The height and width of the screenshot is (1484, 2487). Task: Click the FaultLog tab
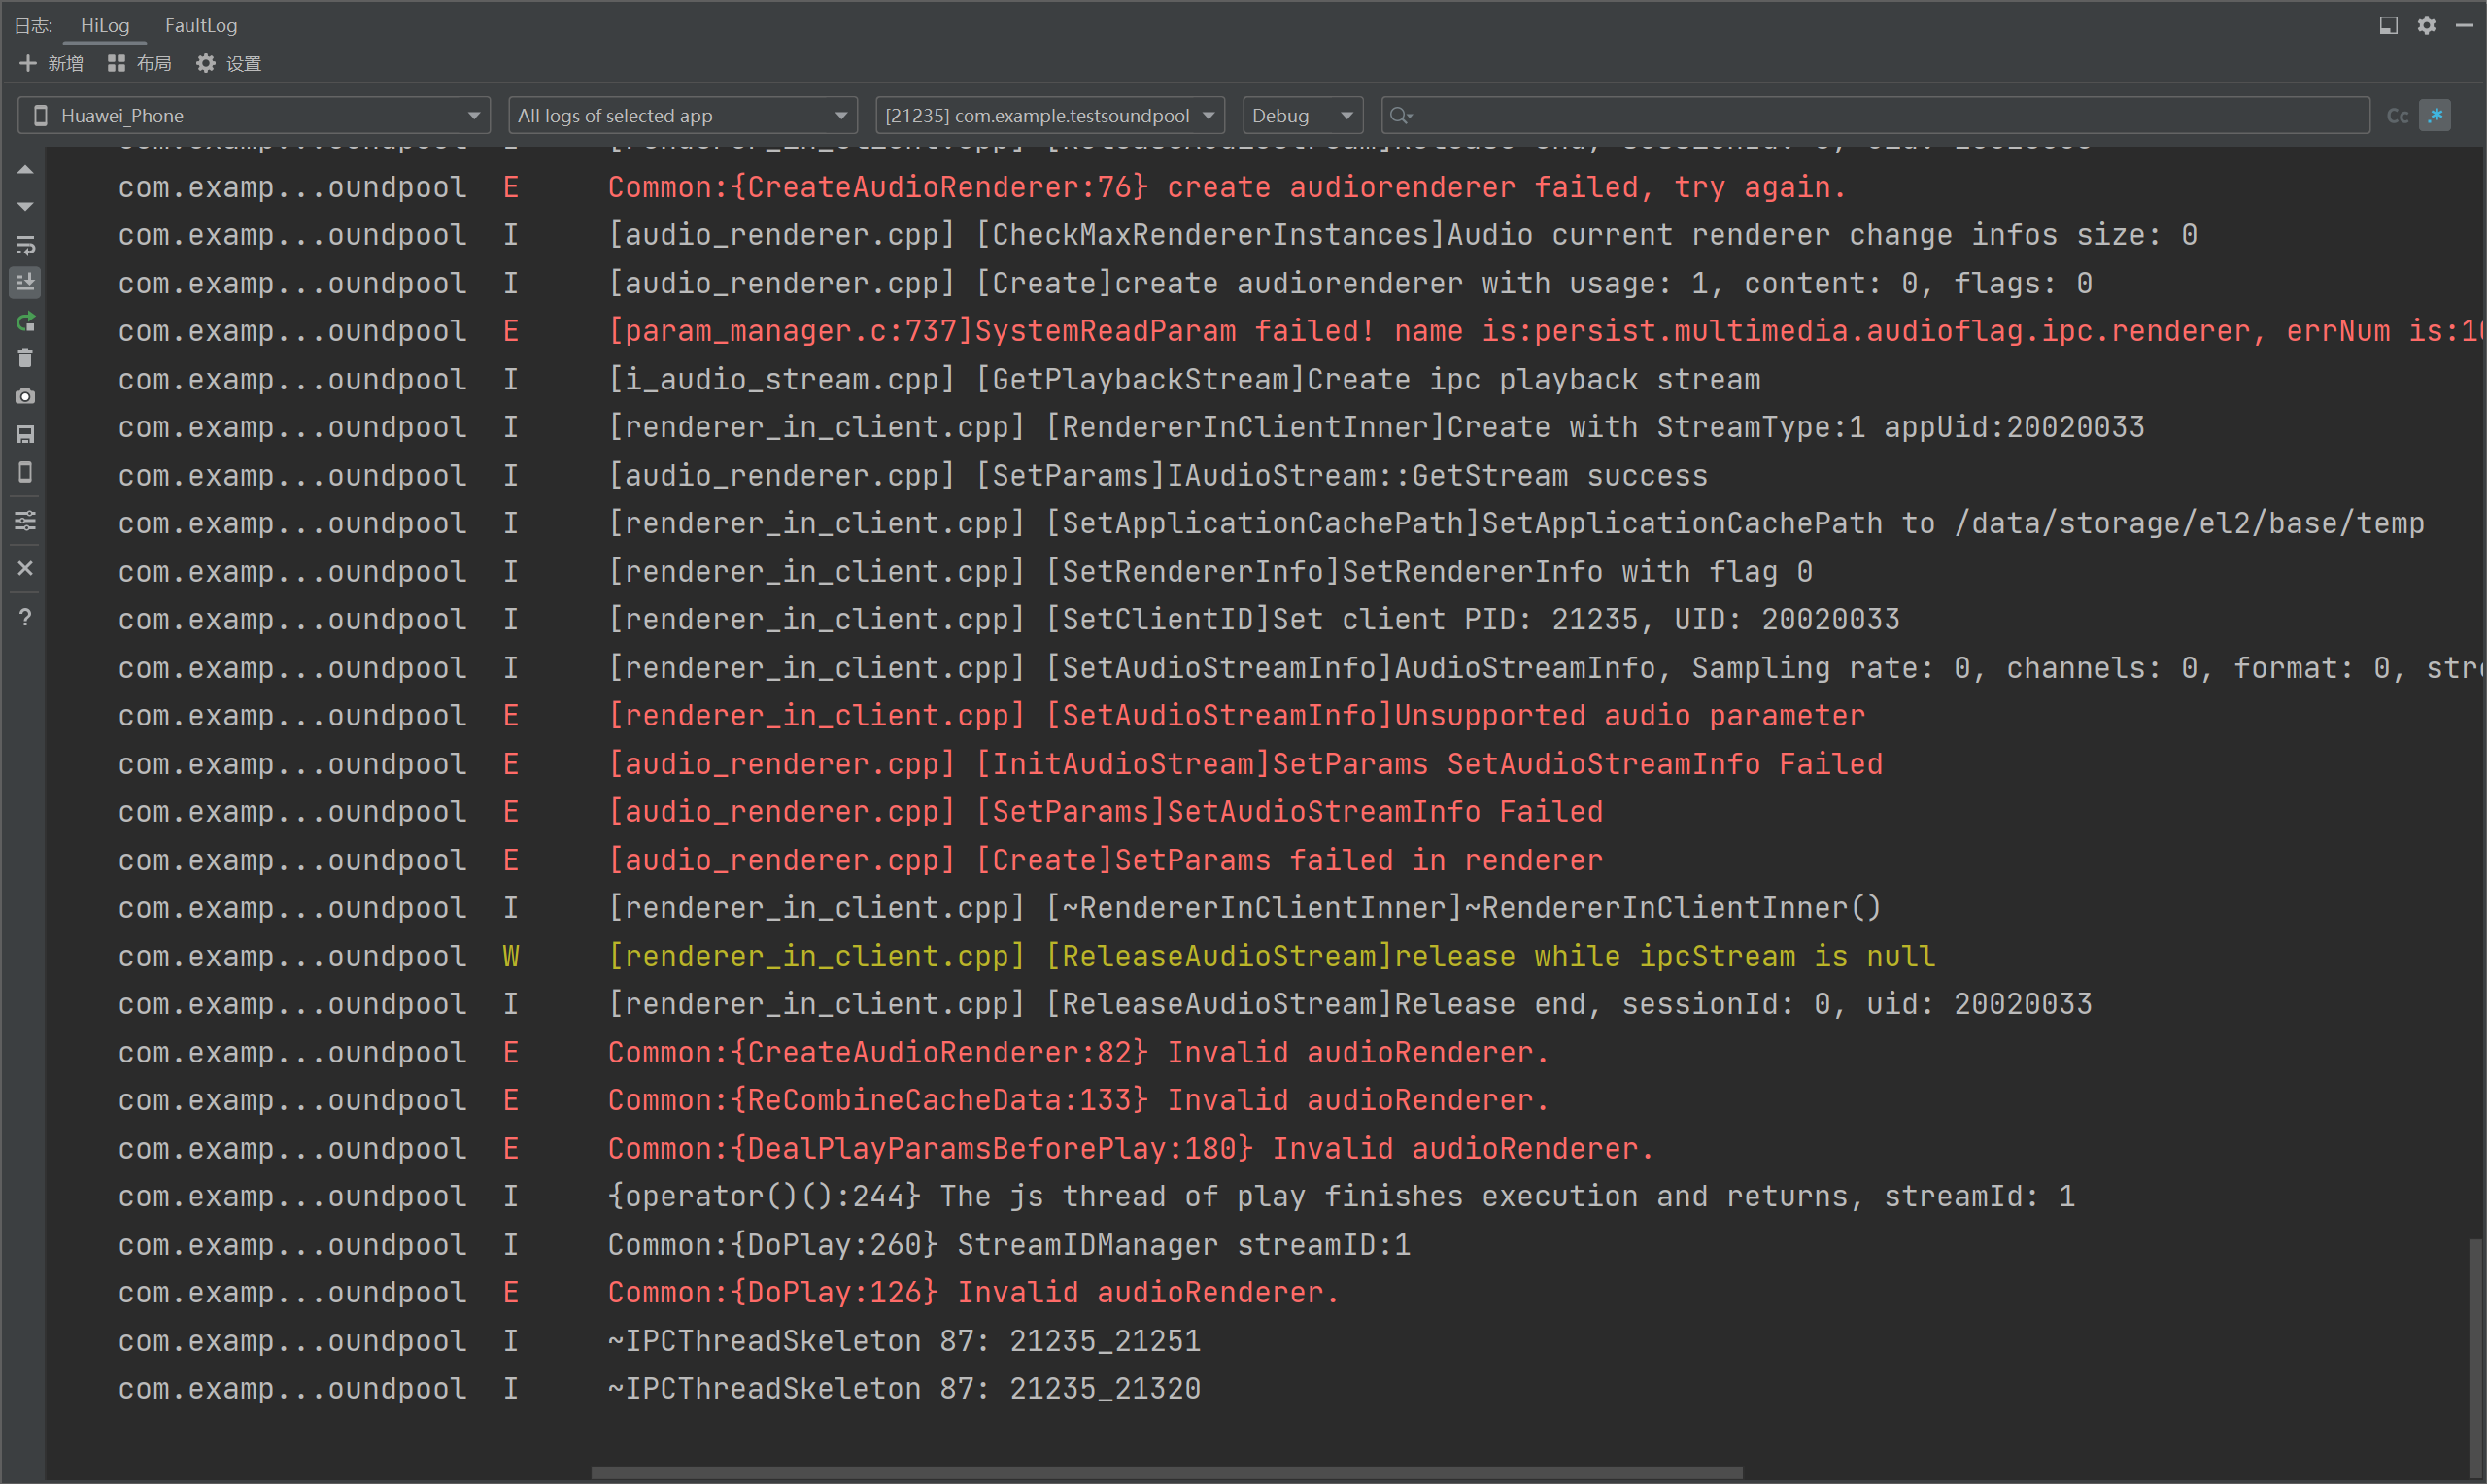(199, 24)
